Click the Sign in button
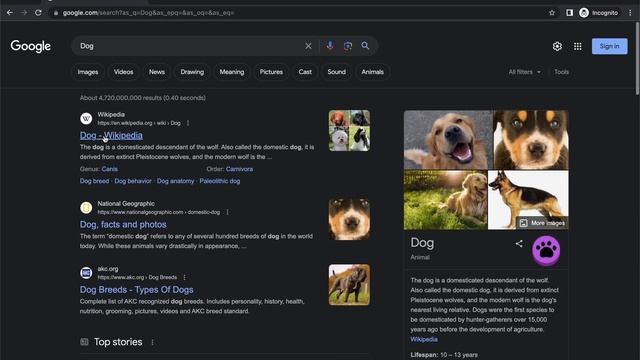 [609, 46]
